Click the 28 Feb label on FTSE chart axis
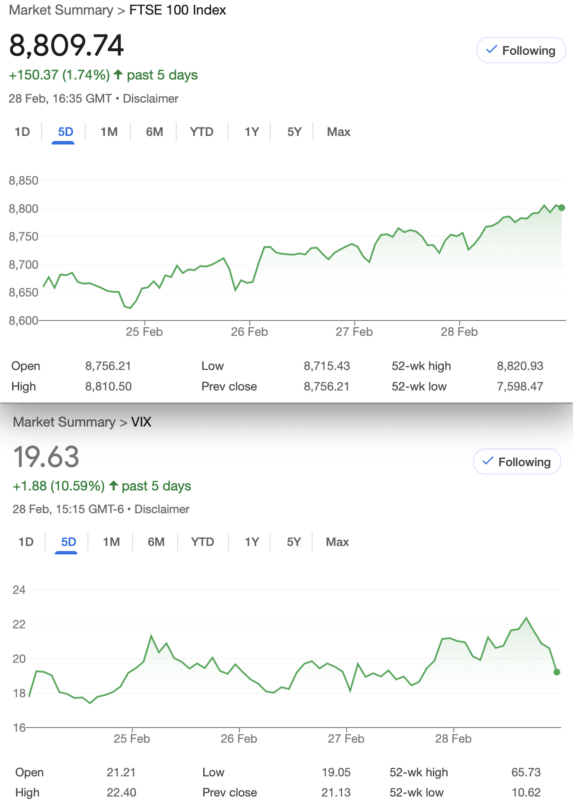Viewport: 573px width, 800px height. click(459, 332)
